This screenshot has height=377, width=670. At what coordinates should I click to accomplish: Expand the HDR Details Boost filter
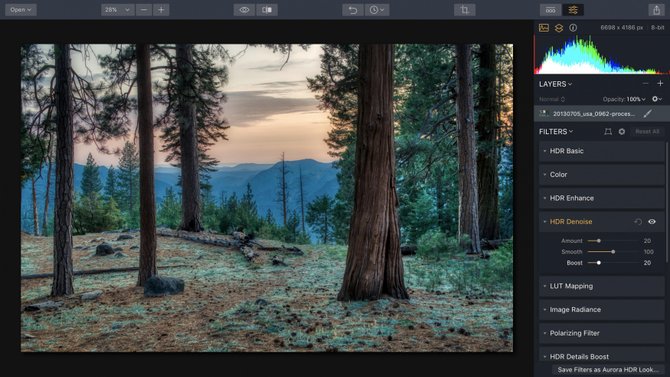(601, 355)
